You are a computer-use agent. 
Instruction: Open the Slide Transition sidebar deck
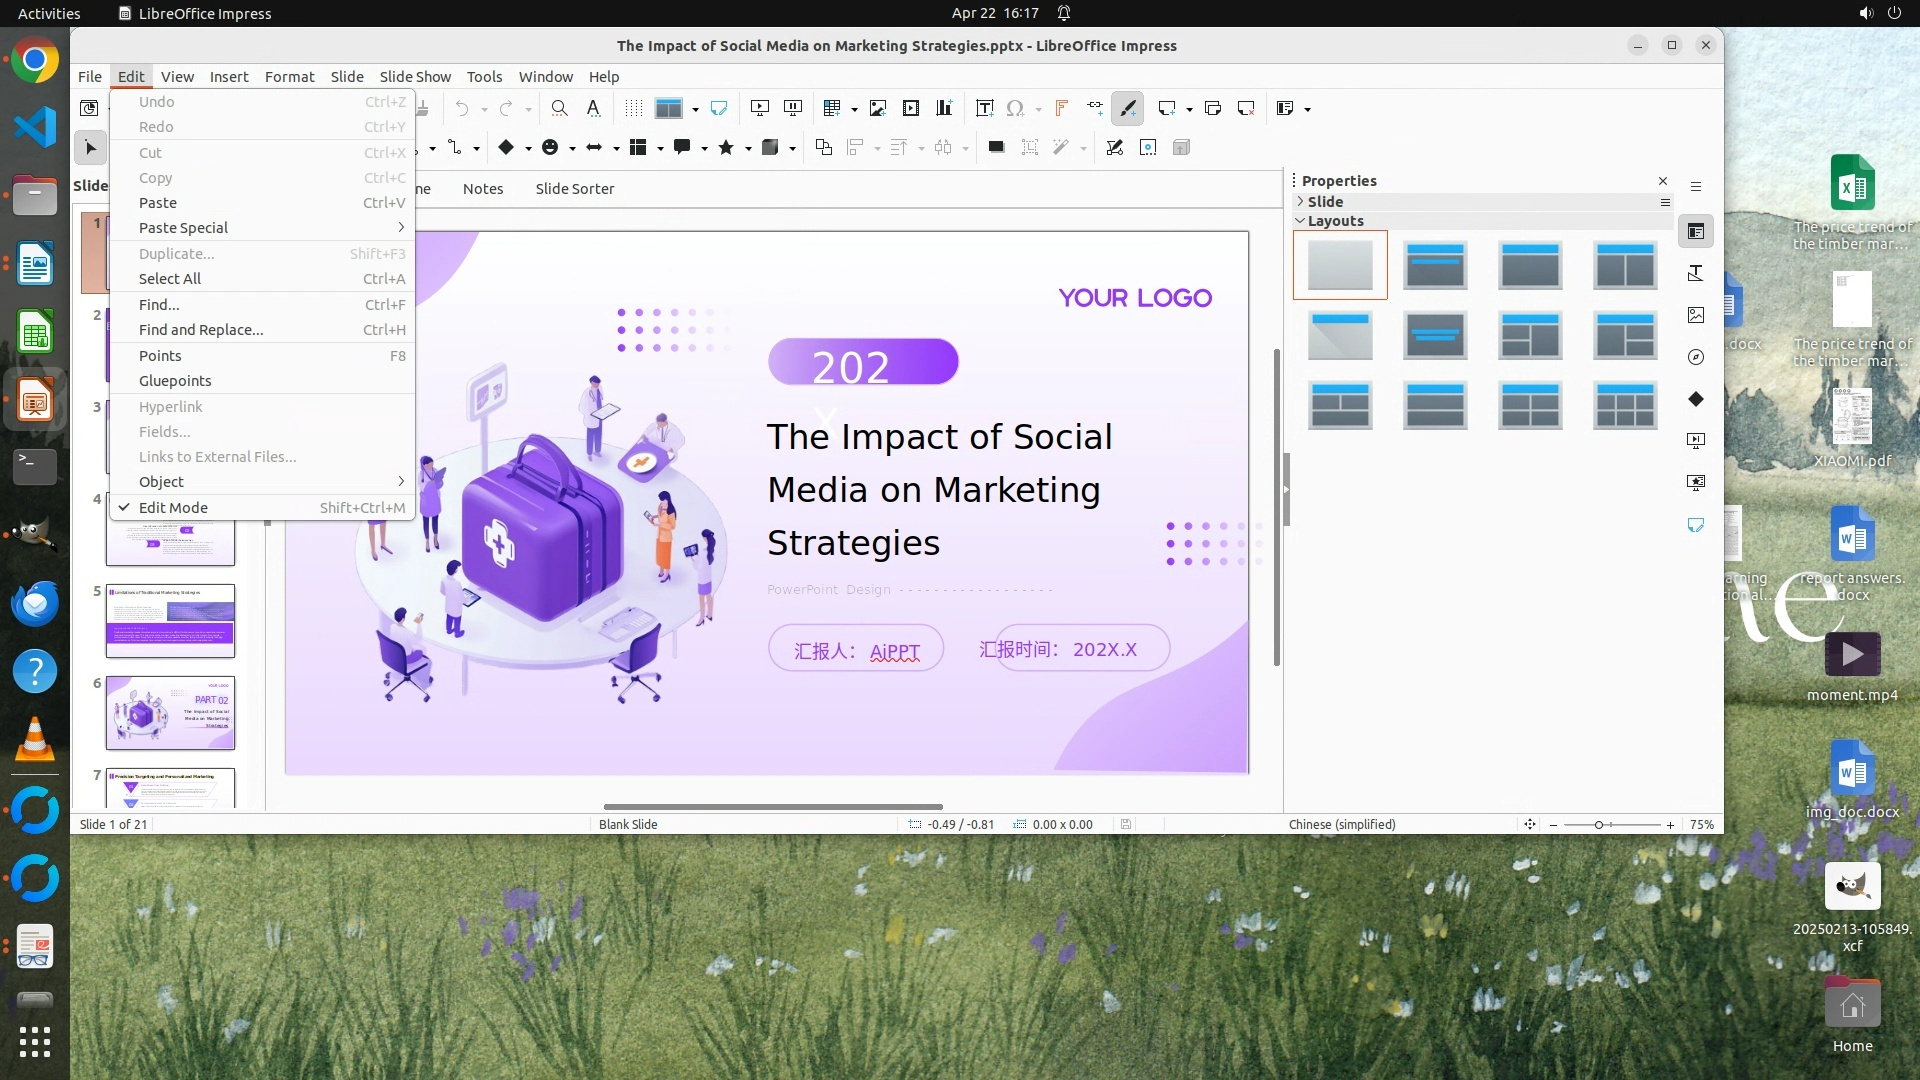point(1696,441)
